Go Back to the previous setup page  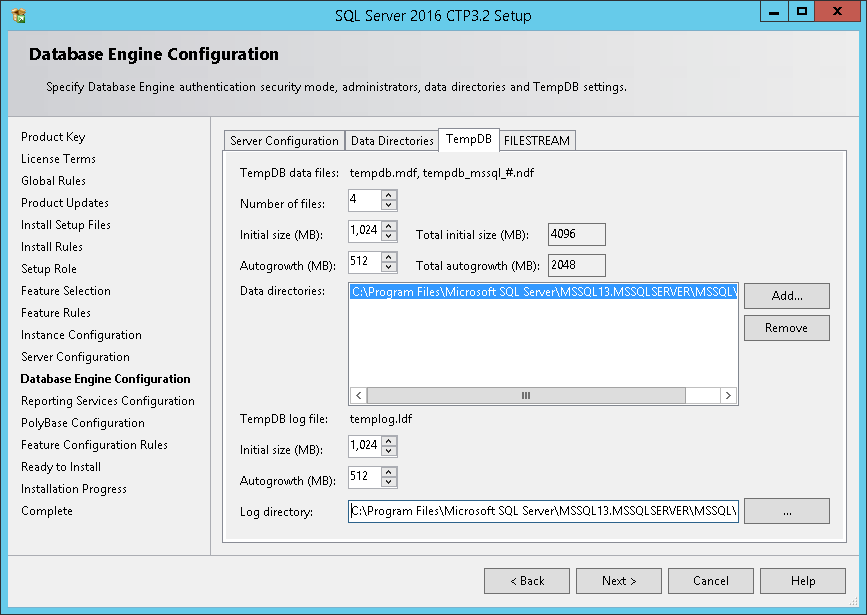coord(527,581)
